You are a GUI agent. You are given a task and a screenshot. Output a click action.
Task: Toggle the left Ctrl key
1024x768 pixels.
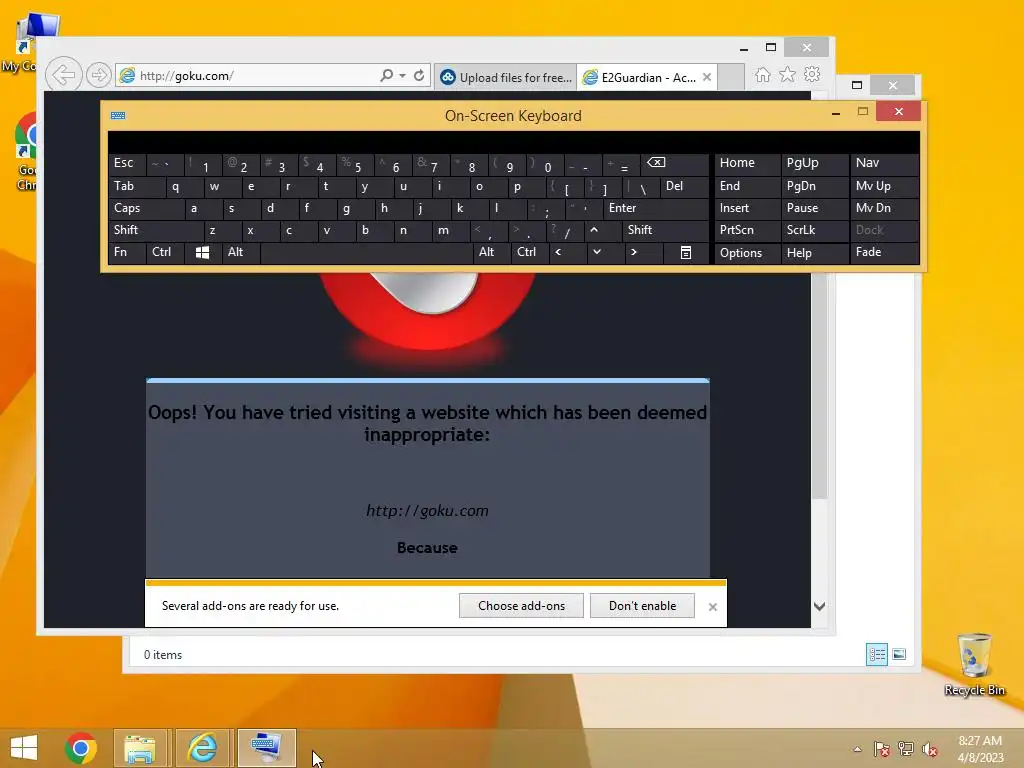coord(165,252)
